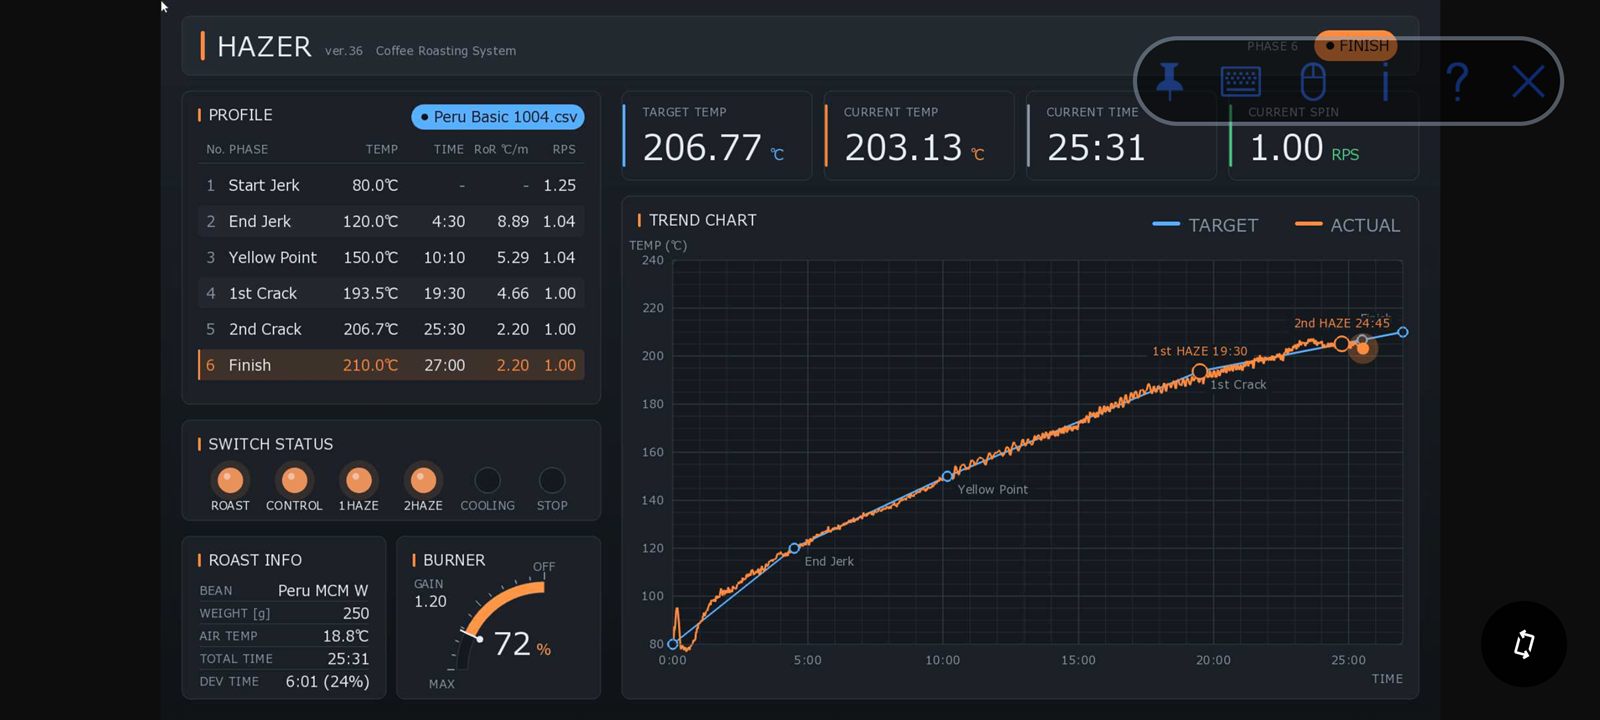Click the pin icon in floating toolbar

pos(1169,81)
